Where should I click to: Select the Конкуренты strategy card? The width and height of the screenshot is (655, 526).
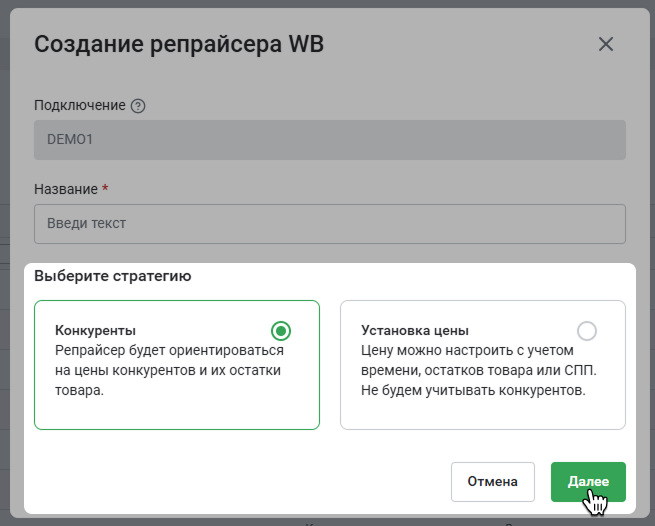click(x=177, y=365)
